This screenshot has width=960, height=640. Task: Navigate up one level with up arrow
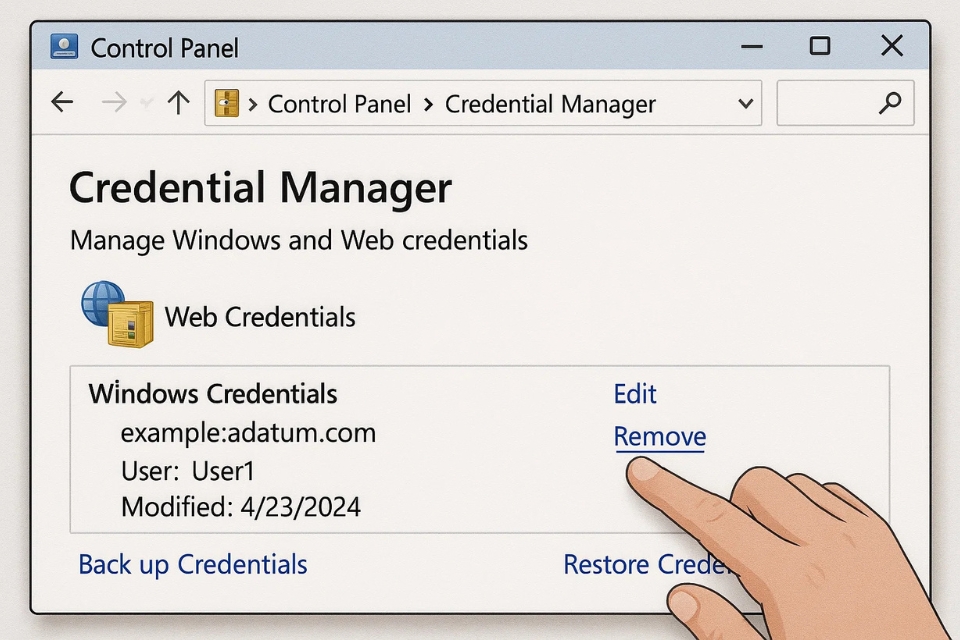tap(178, 103)
